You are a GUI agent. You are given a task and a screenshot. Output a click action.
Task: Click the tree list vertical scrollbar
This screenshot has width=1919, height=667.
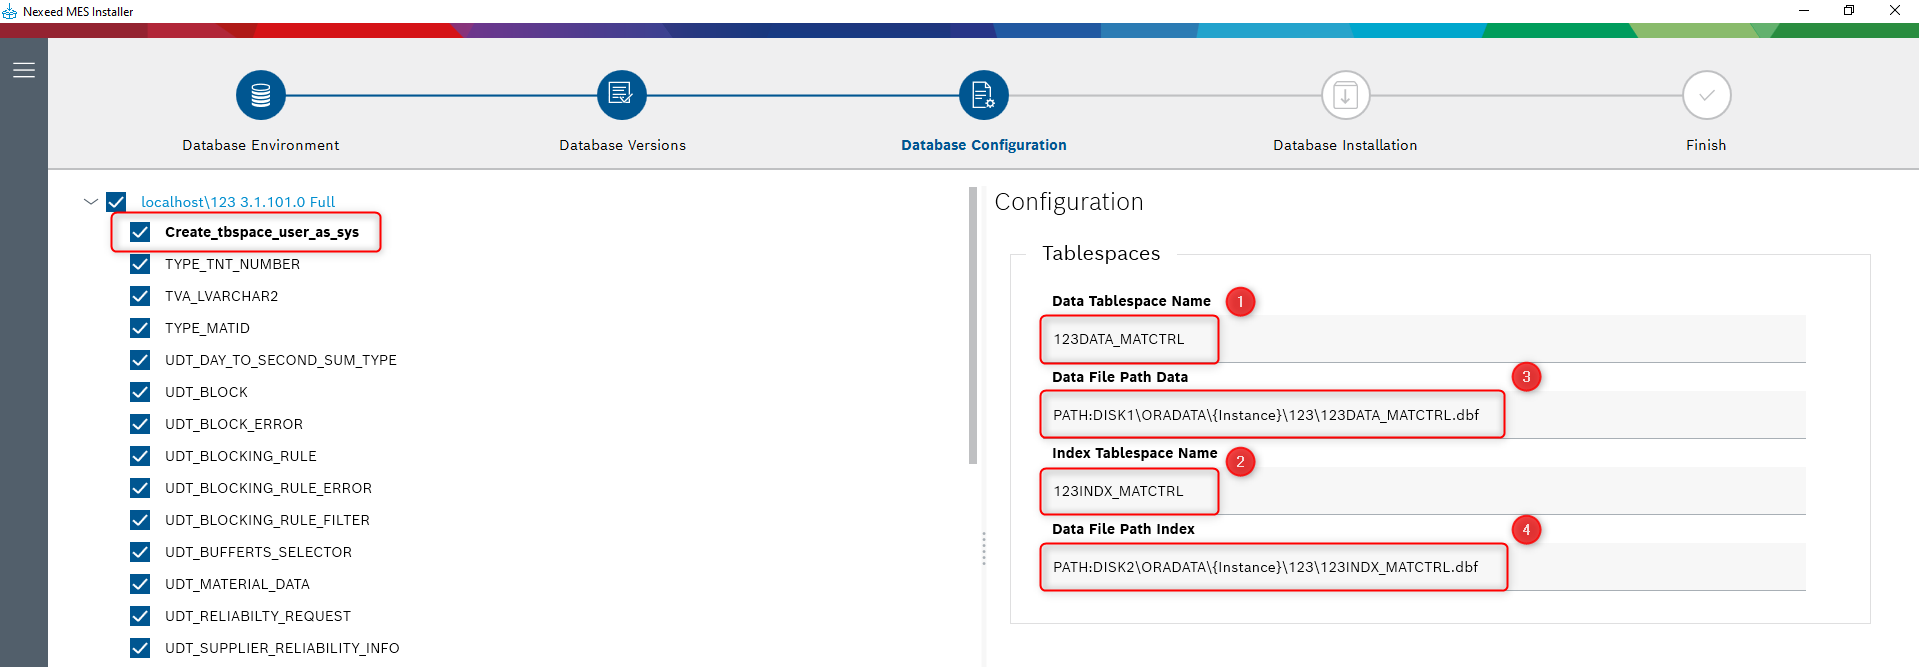point(972,326)
